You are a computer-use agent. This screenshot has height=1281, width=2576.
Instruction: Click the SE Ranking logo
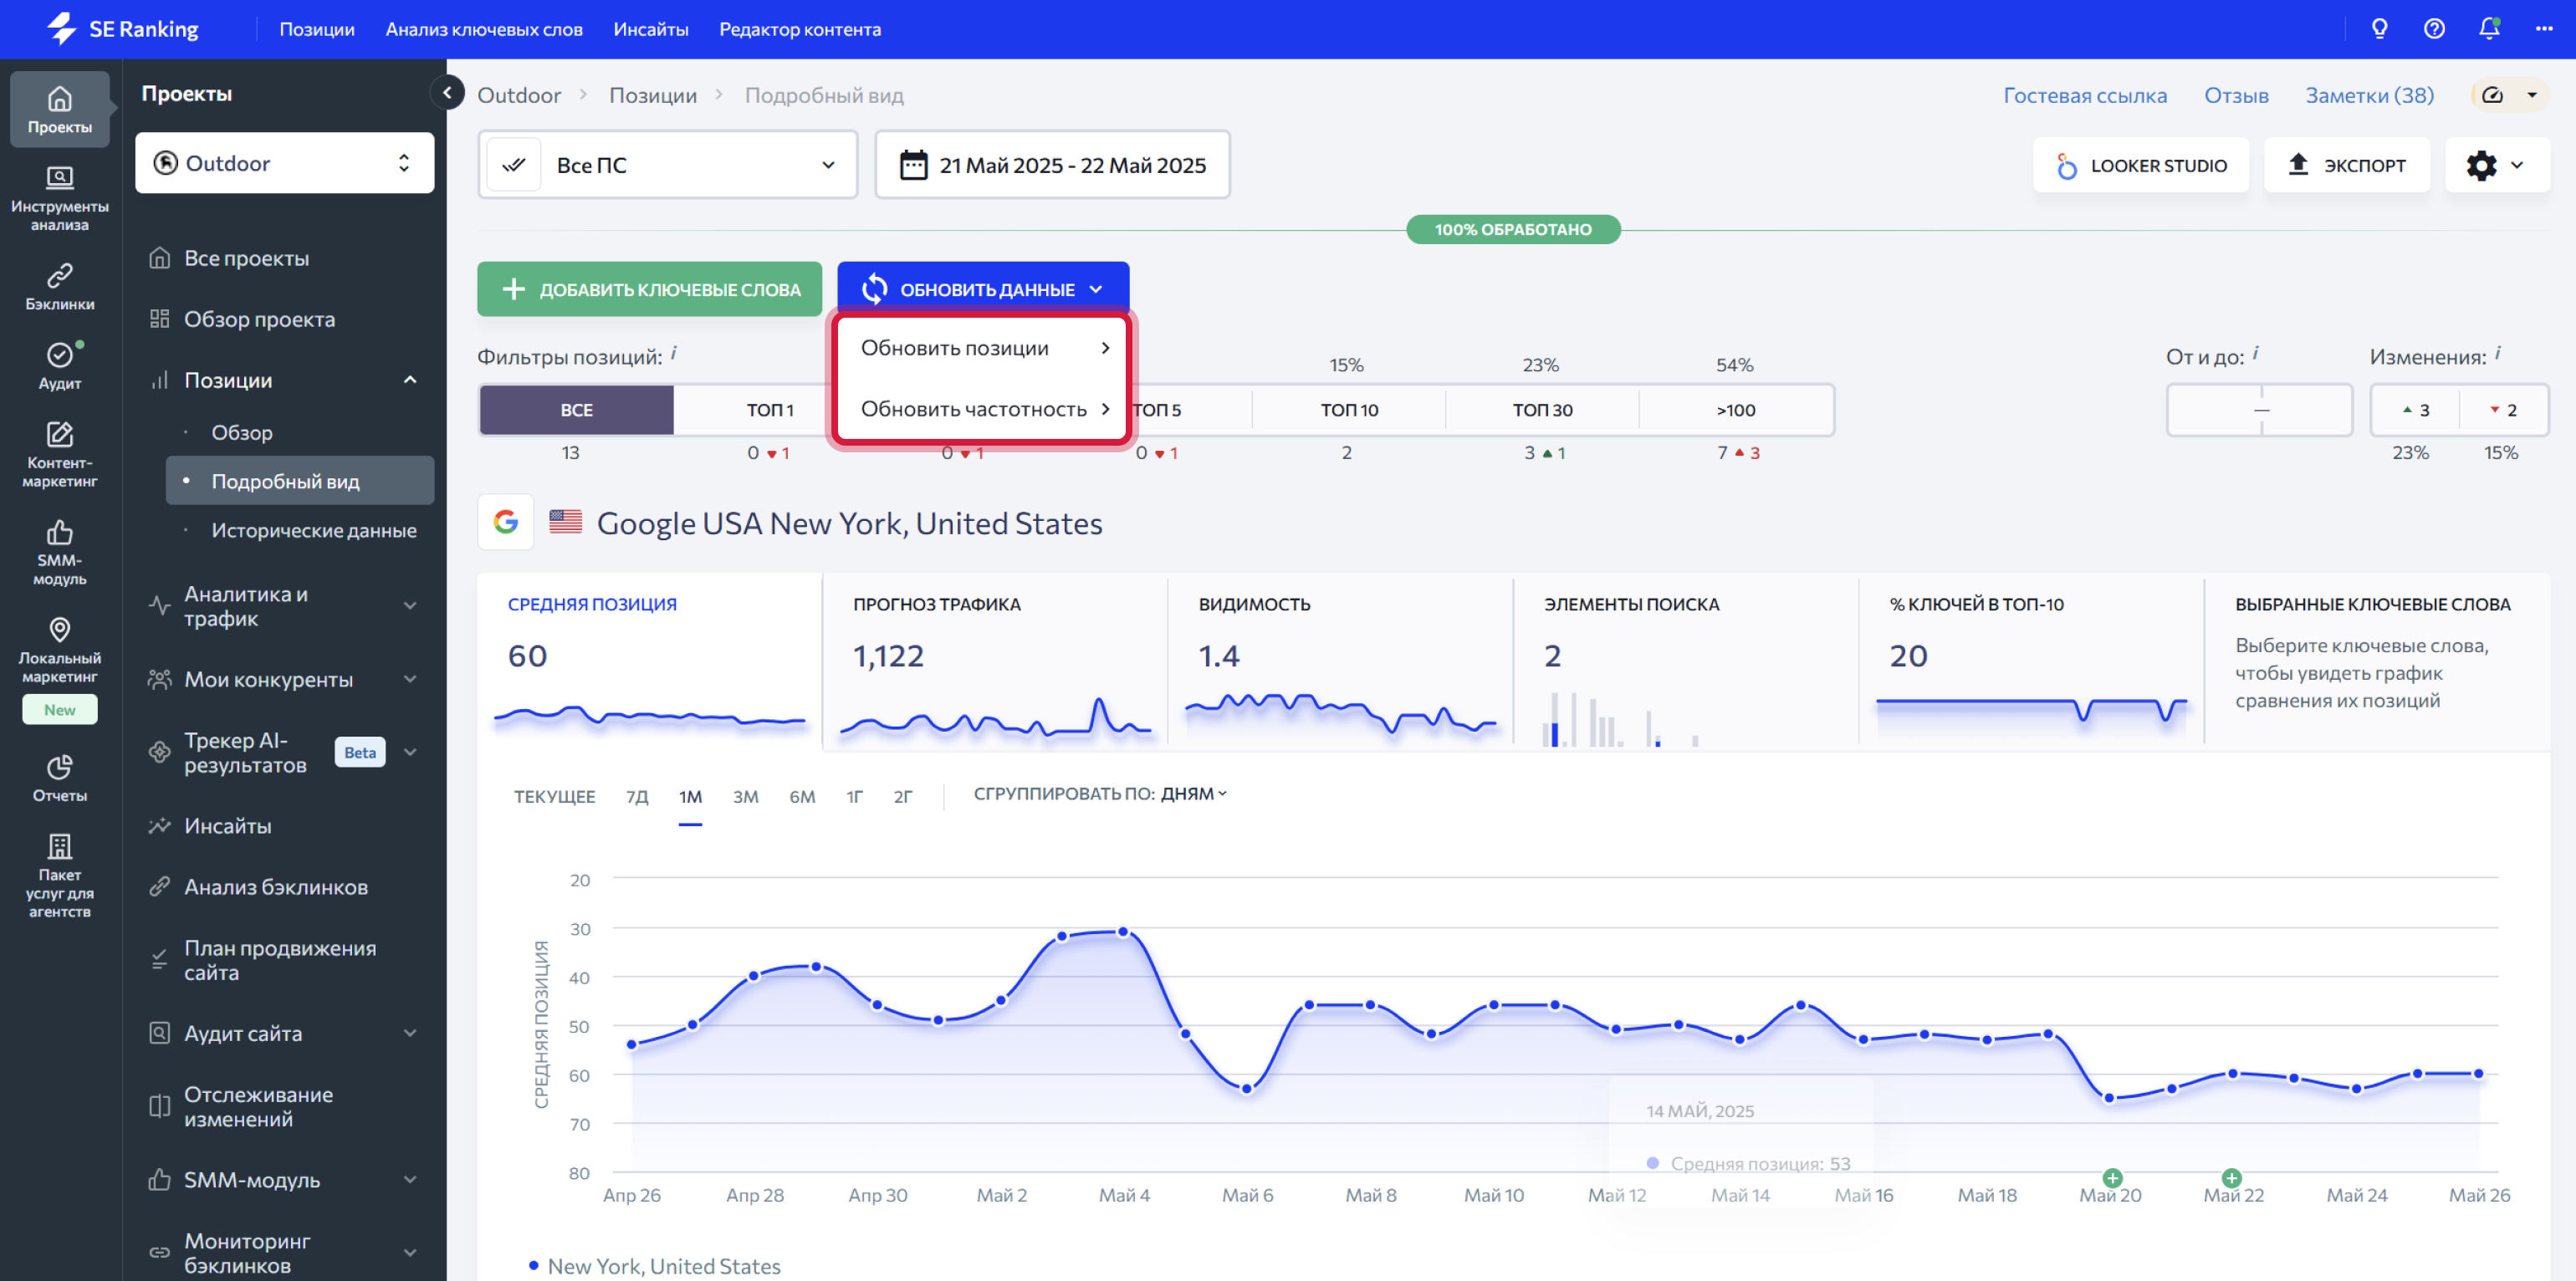[123, 29]
